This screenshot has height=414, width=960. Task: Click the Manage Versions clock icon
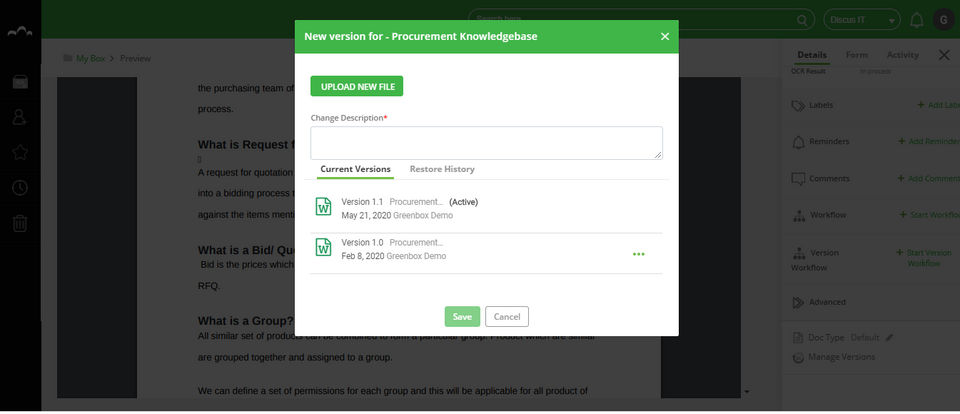[798, 358]
